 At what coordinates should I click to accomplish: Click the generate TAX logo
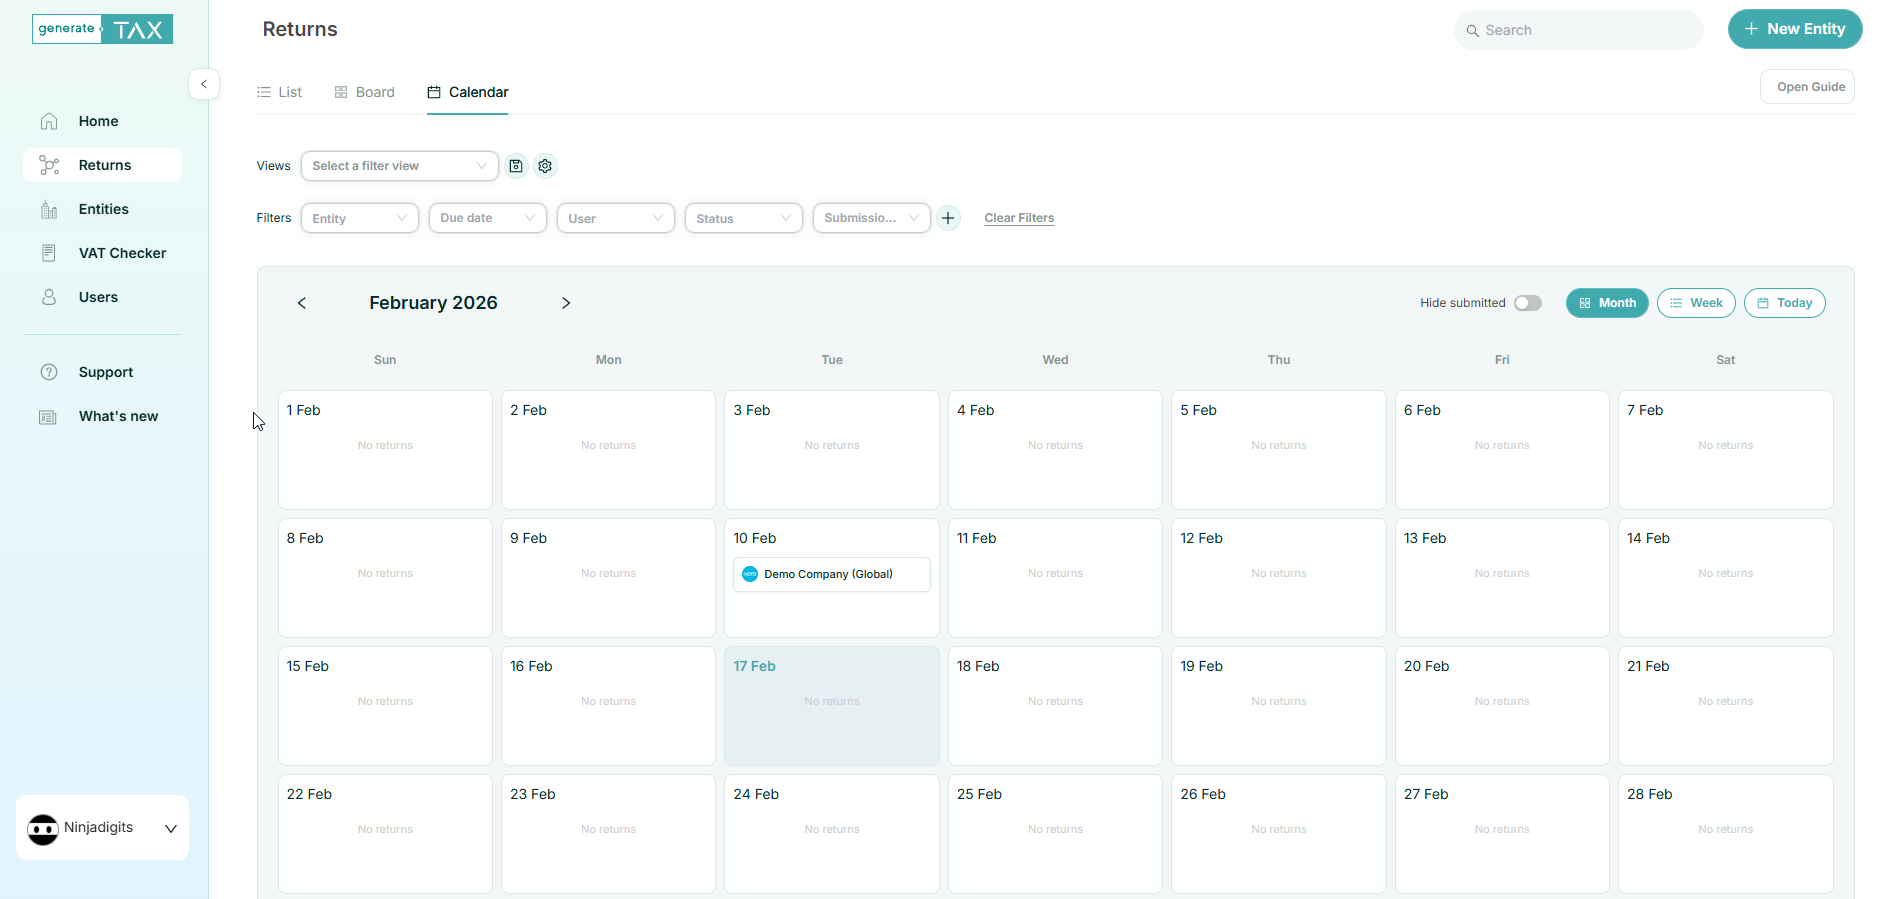click(x=102, y=29)
